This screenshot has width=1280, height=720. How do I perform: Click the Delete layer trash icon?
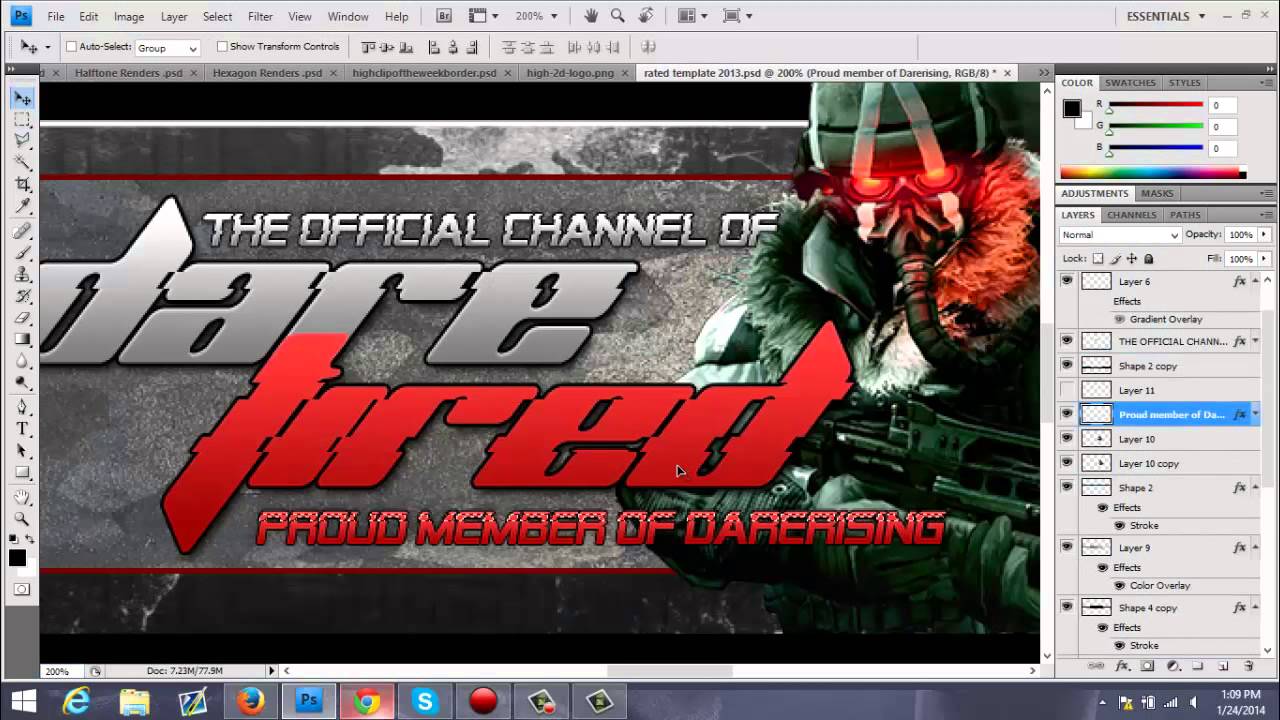tap(1248, 666)
